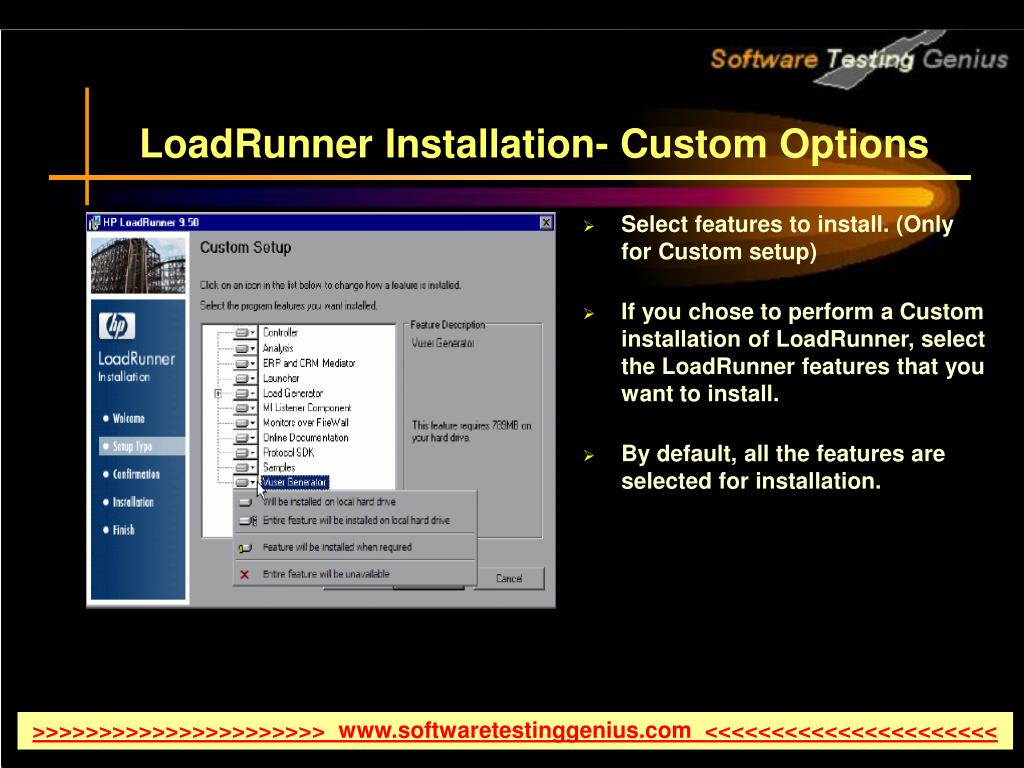Select the Launcher feature row
Screen dimensions: 1024x768
click(281, 378)
